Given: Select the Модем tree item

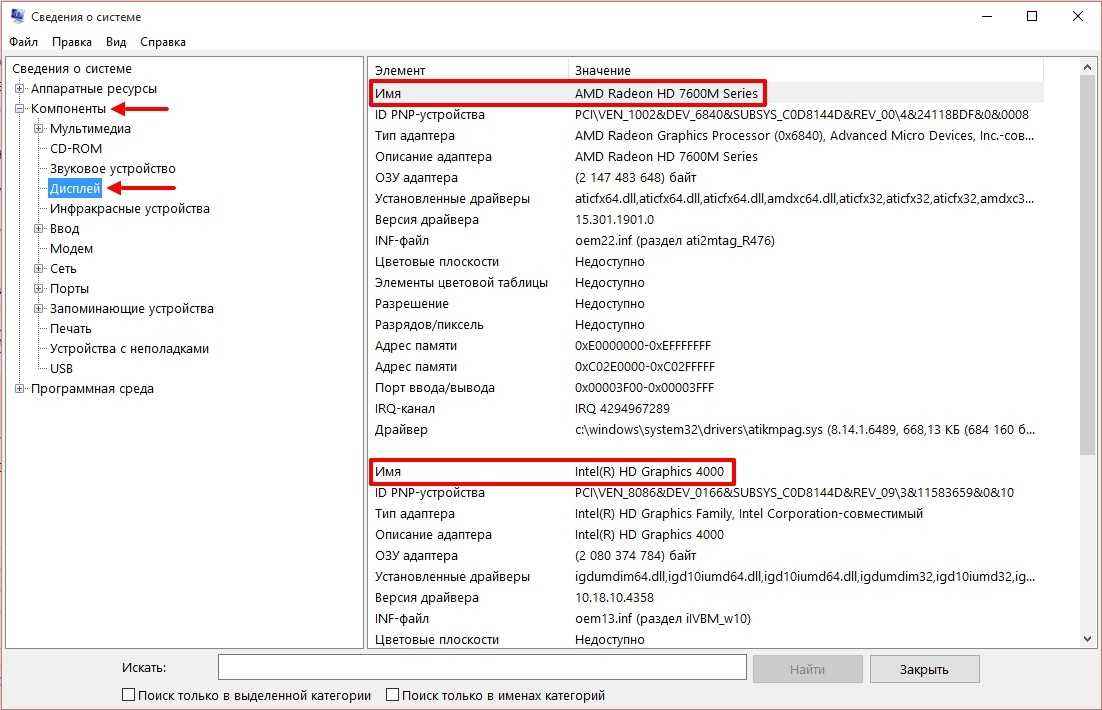Looking at the screenshot, I should click(71, 249).
